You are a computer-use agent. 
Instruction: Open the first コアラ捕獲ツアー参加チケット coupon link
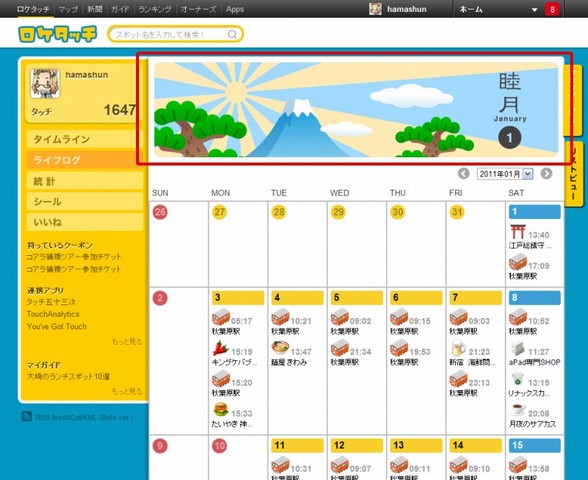point(74,257)
